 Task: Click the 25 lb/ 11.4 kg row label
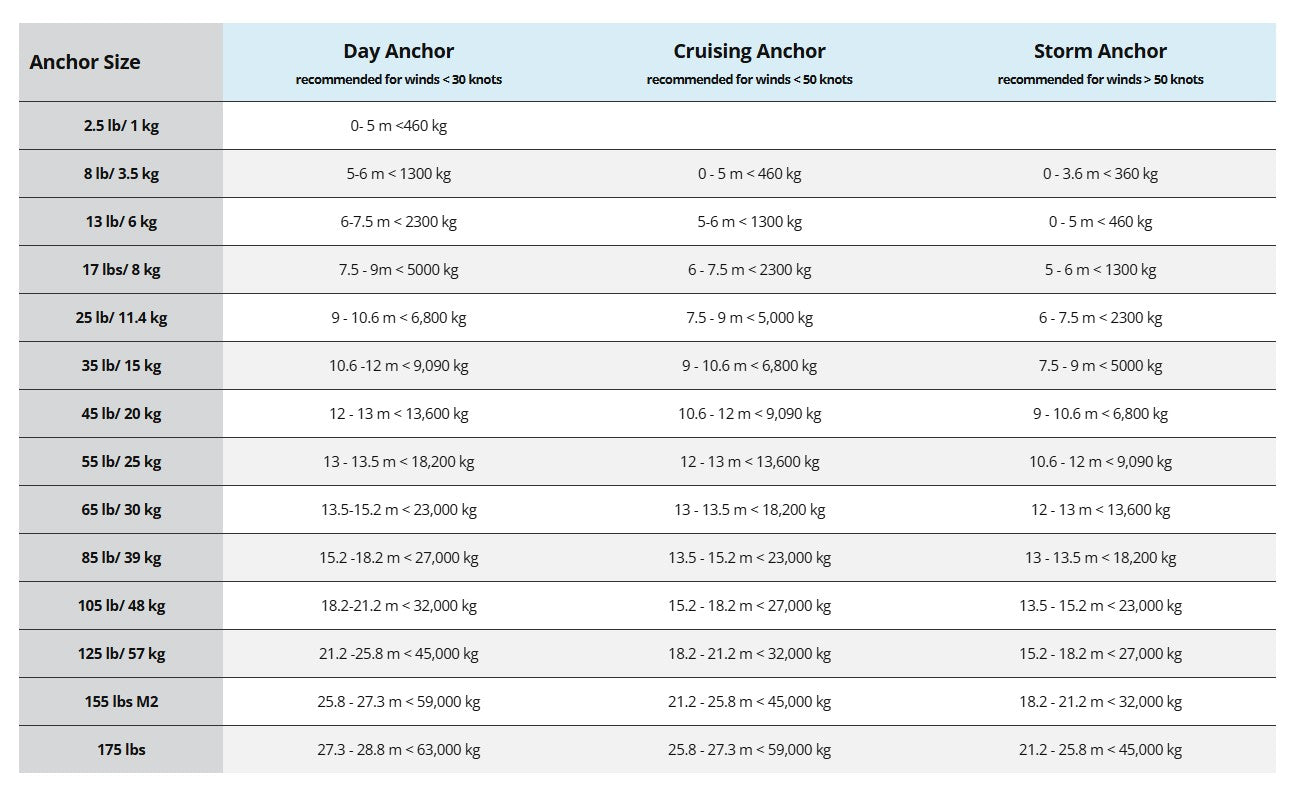pyautogui.click(x=121, y=318)
